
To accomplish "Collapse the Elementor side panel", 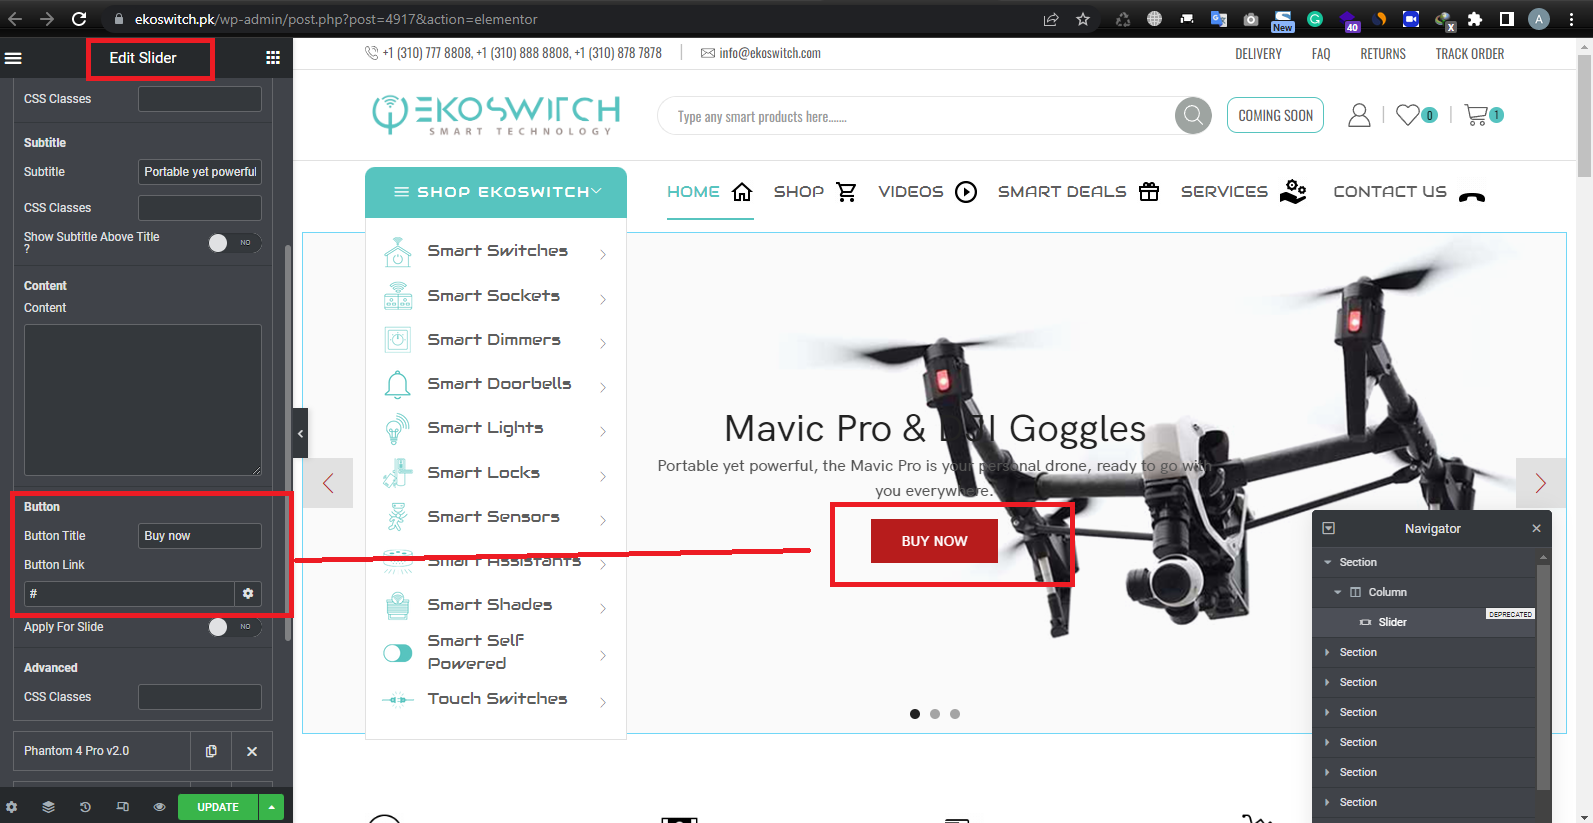I will click(300, 433).
